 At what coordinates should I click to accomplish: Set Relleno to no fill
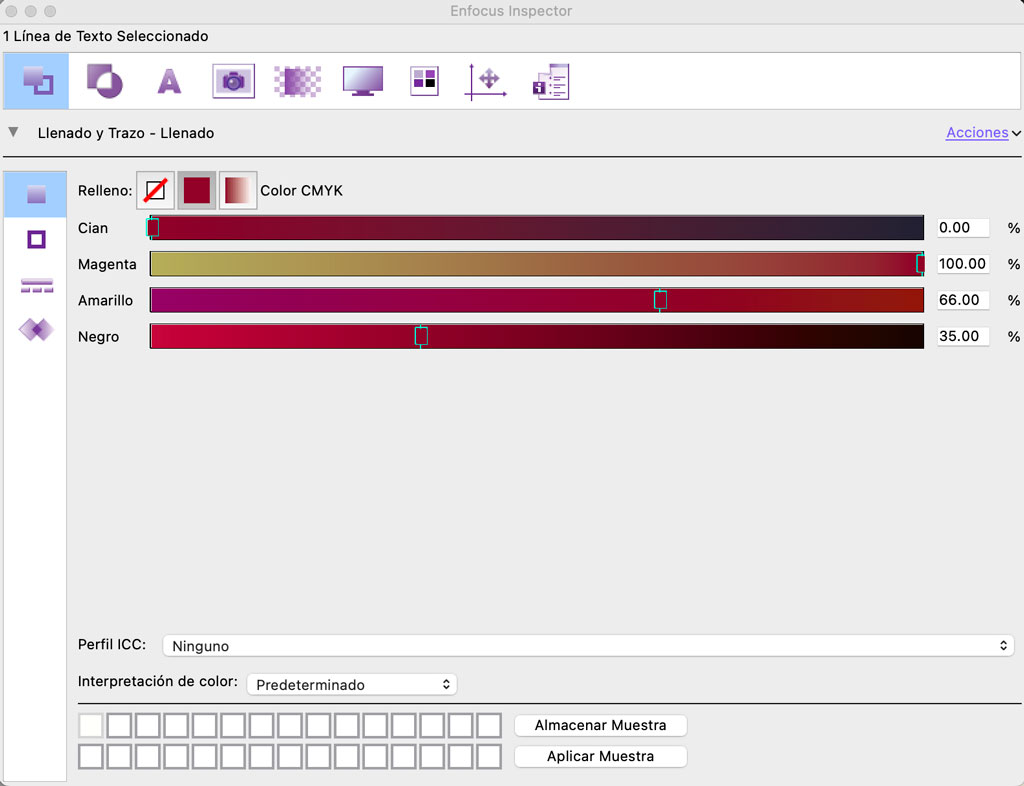[155, 191]
